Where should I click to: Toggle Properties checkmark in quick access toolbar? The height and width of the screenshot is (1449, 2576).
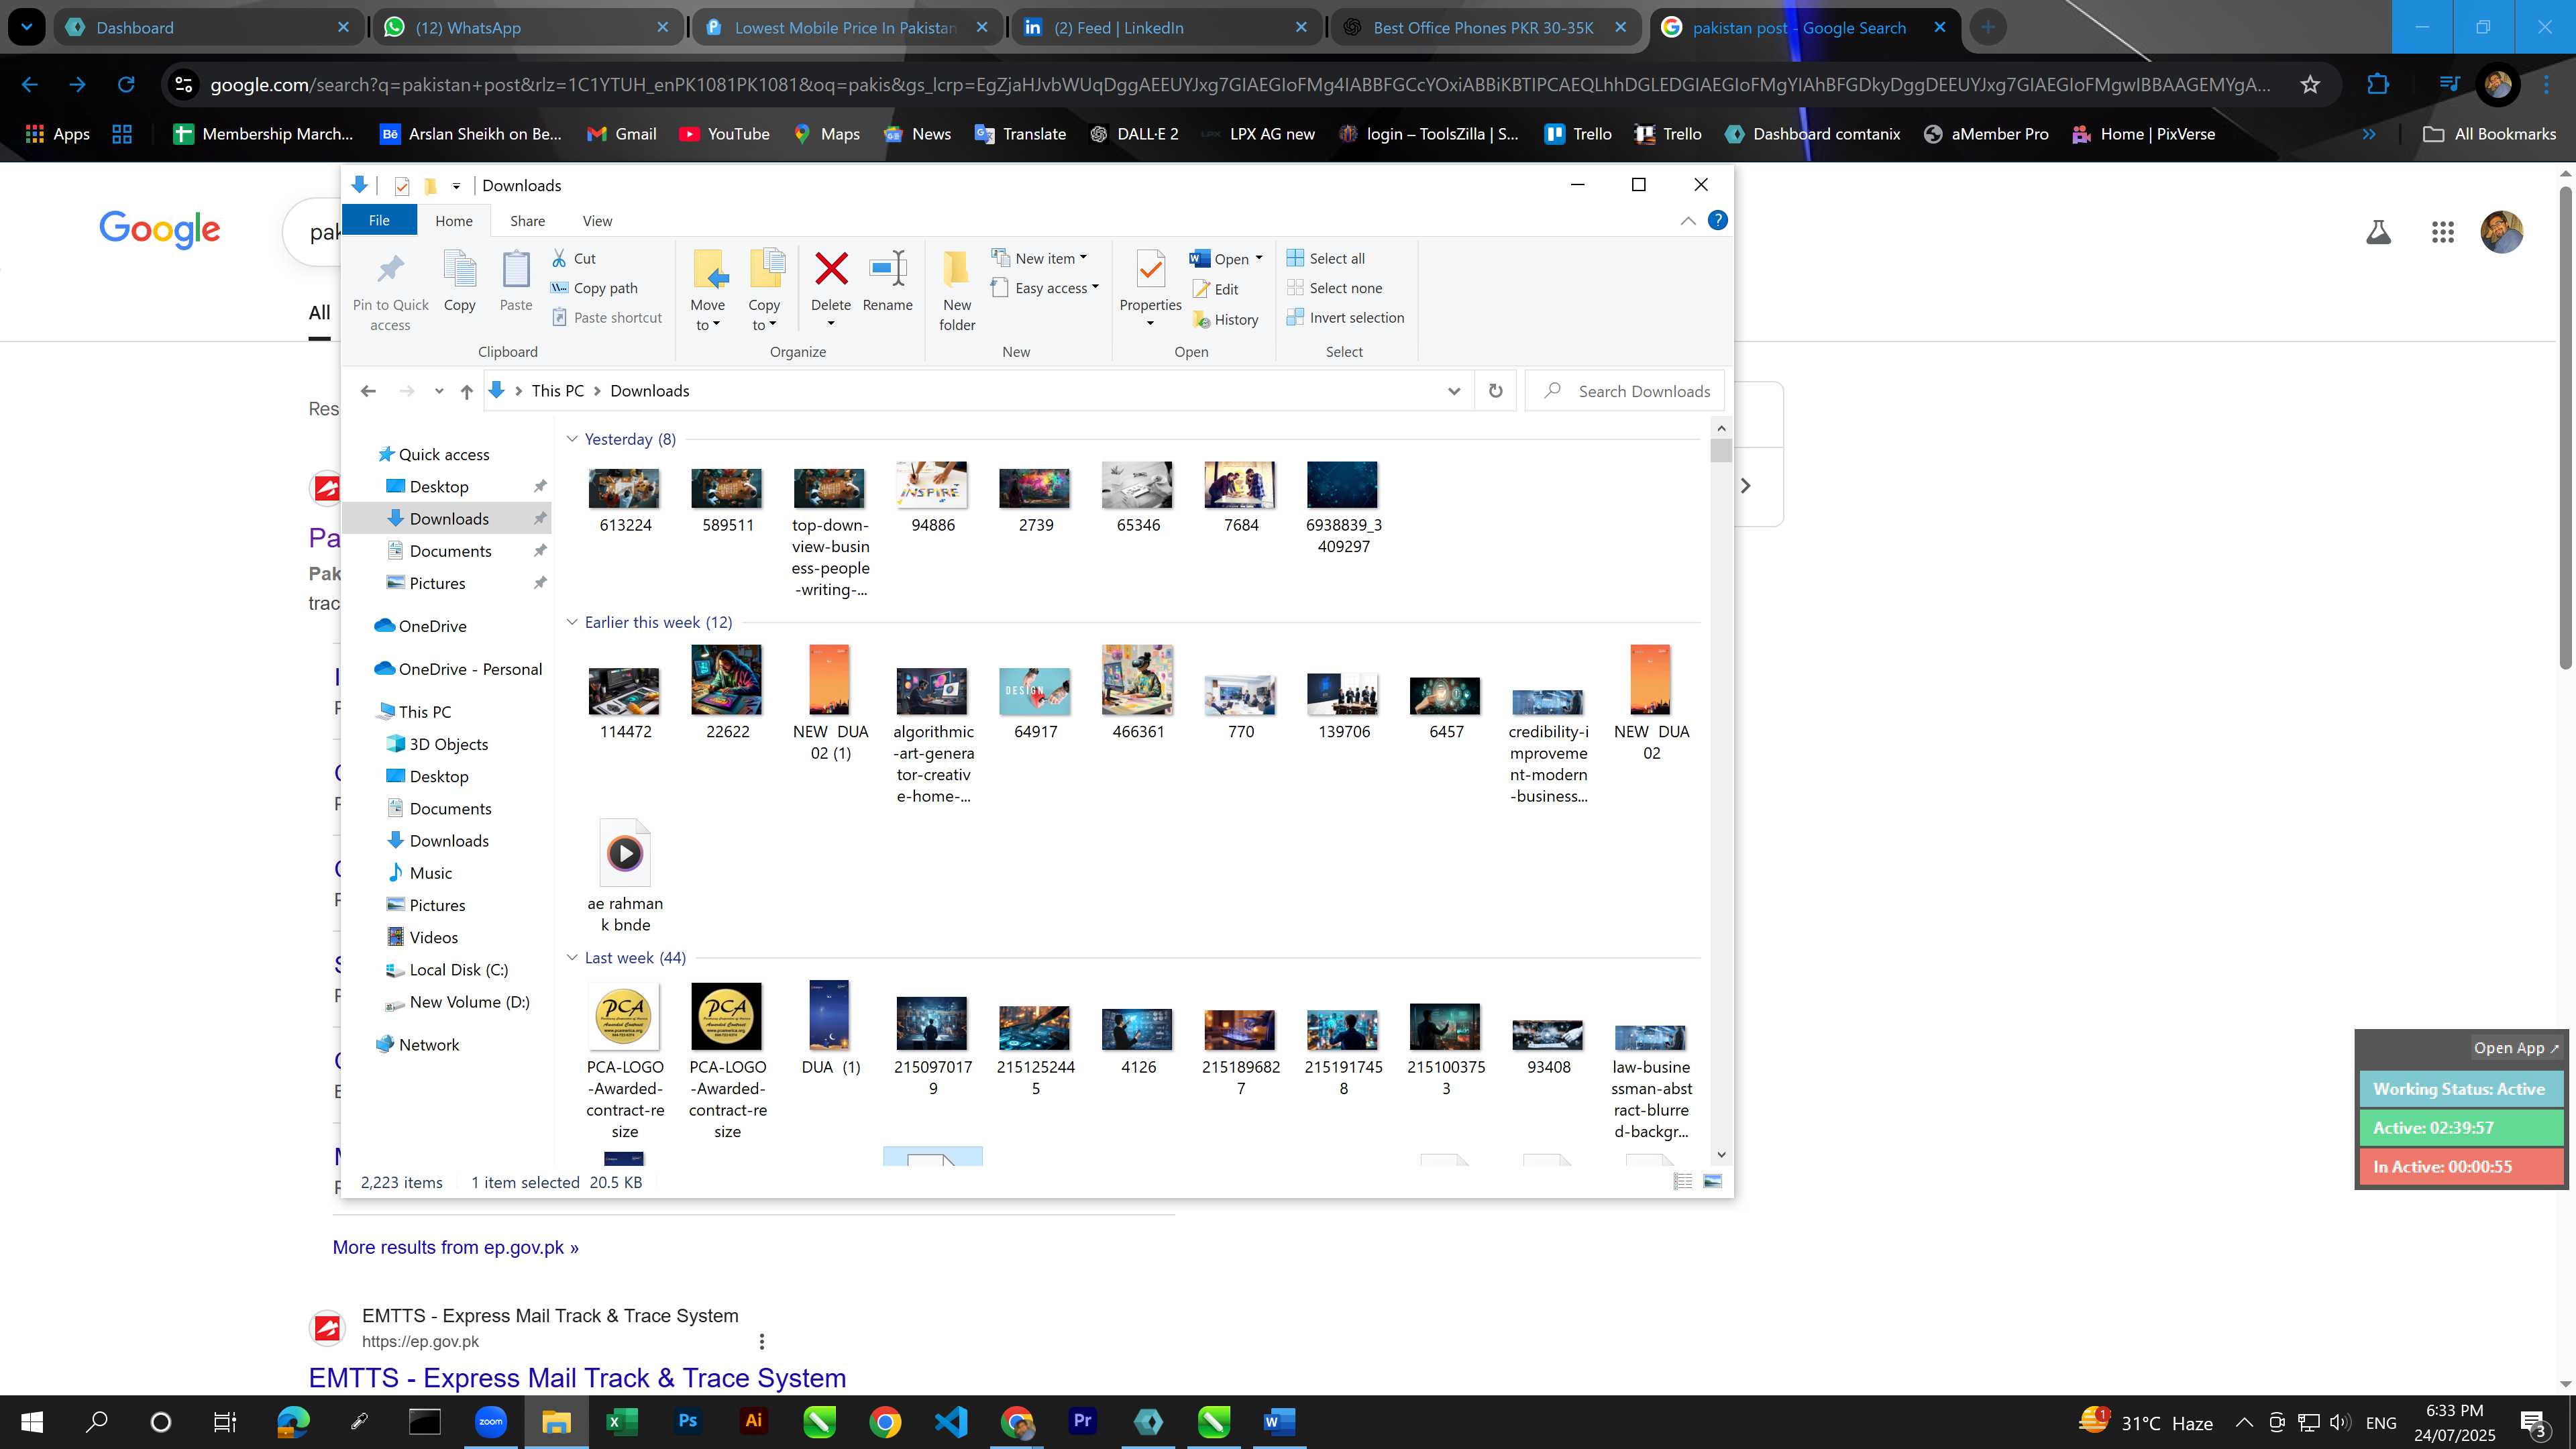[x=402, y=186]
